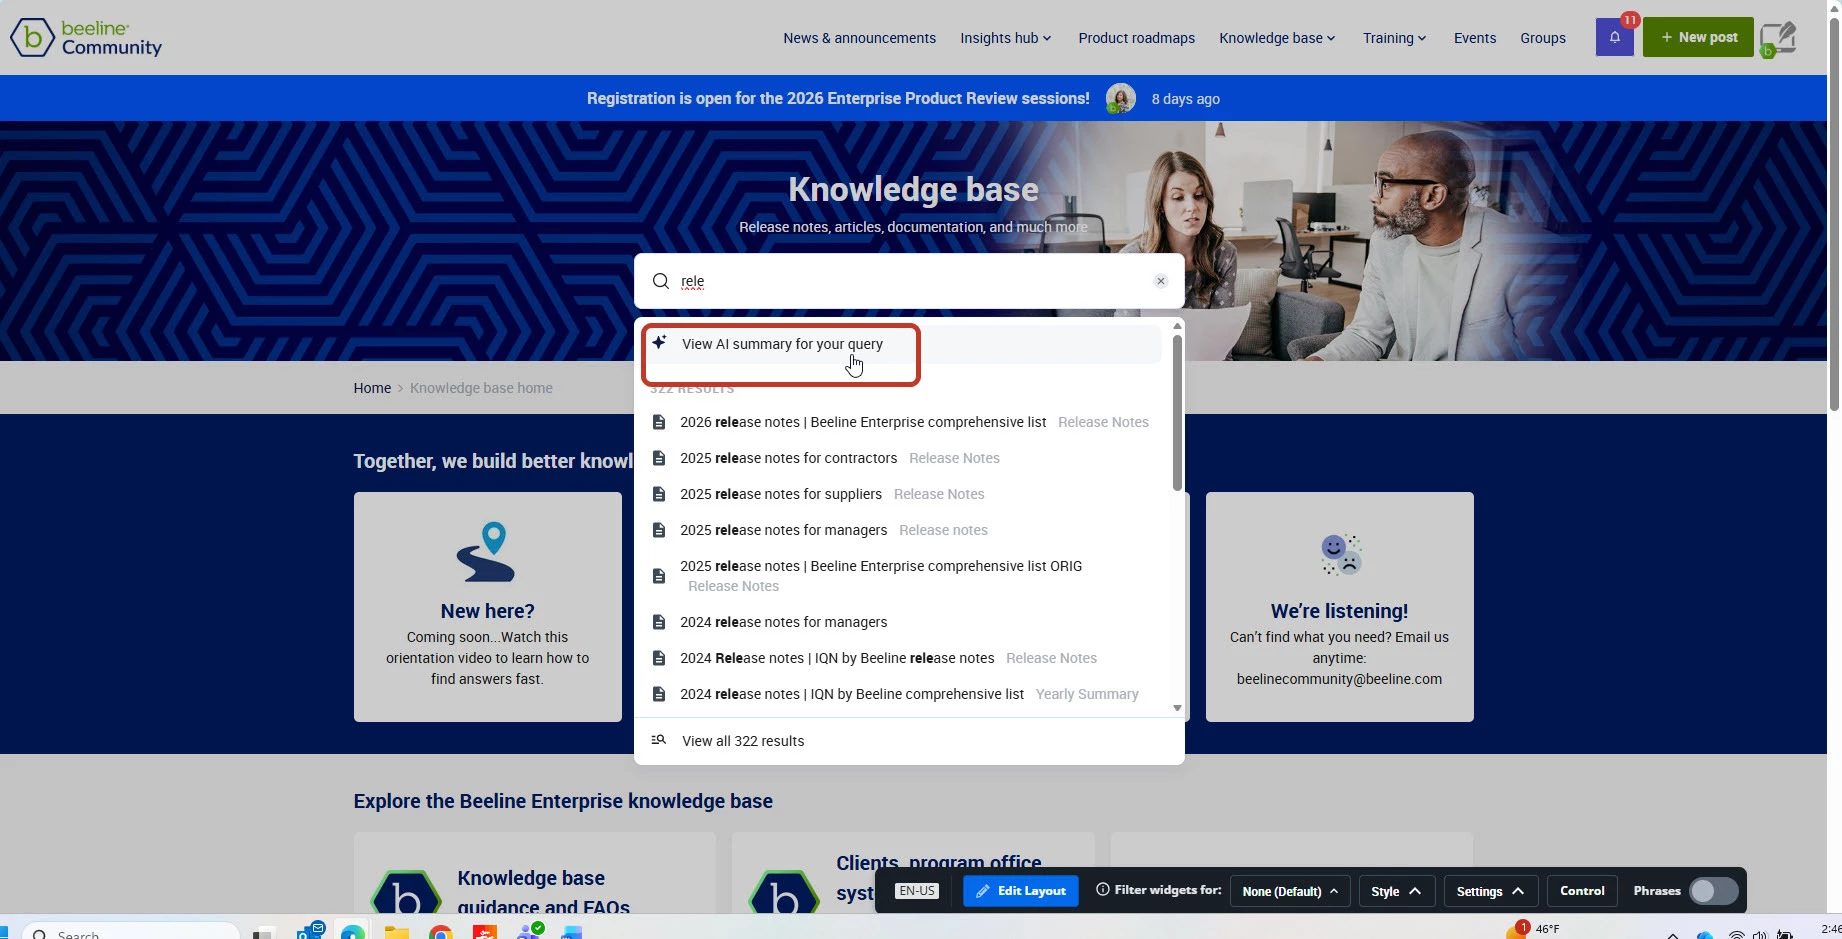This screenshot has width=1842, height=939.
Task: Click the author avatar in the announcement banner
Action: 1121,98
